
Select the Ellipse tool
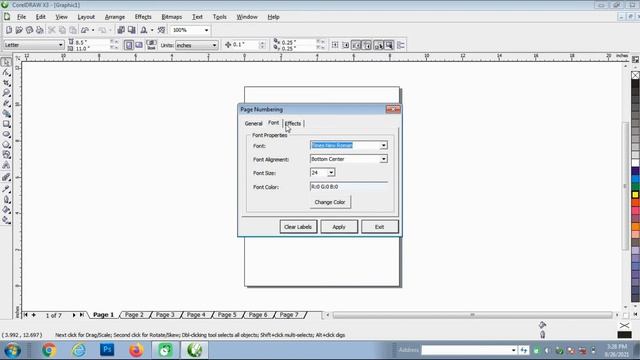pos(6,134)
